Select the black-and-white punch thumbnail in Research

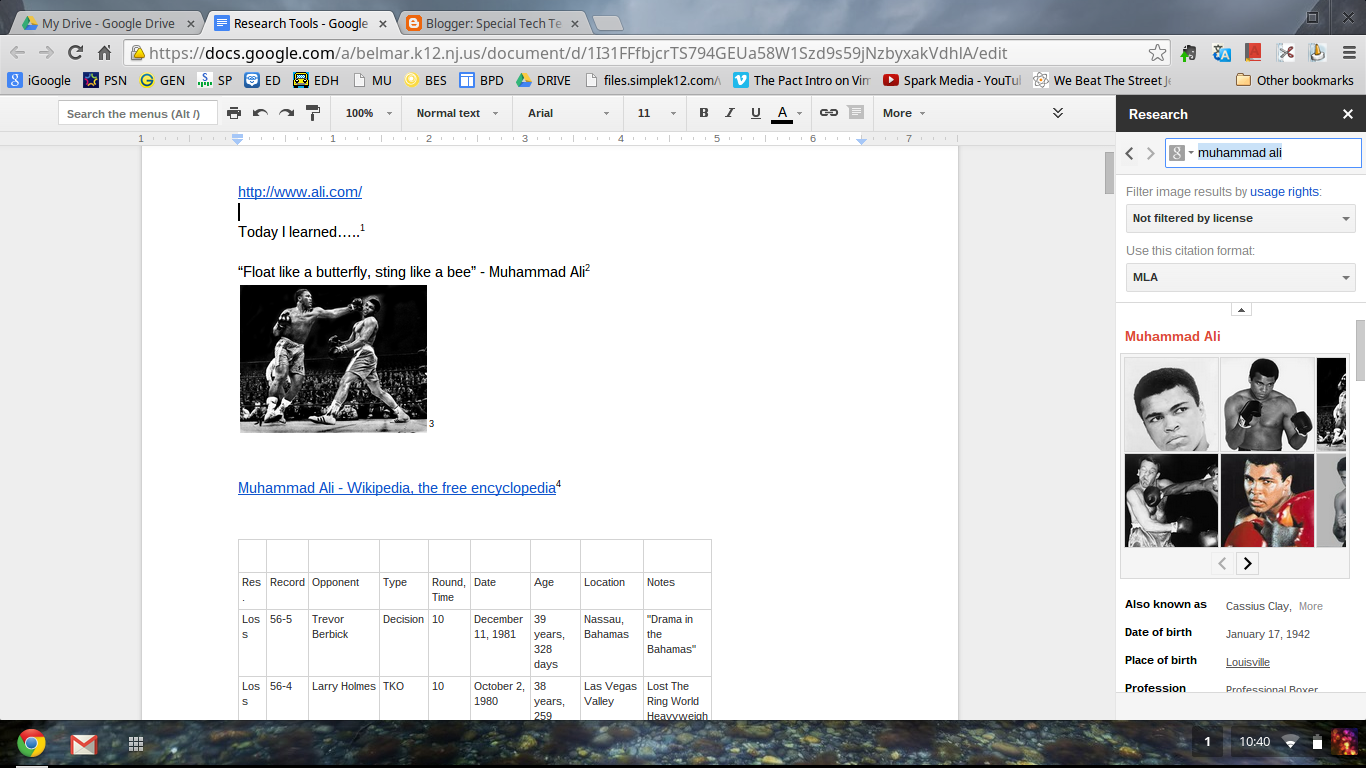[1171, 500]
